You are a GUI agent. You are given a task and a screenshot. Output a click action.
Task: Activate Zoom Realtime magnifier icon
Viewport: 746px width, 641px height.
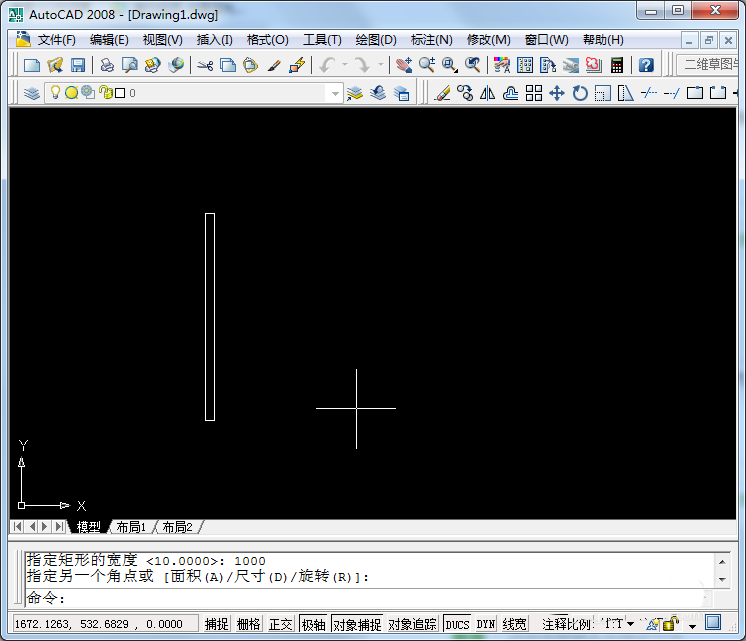coord(427,65)
